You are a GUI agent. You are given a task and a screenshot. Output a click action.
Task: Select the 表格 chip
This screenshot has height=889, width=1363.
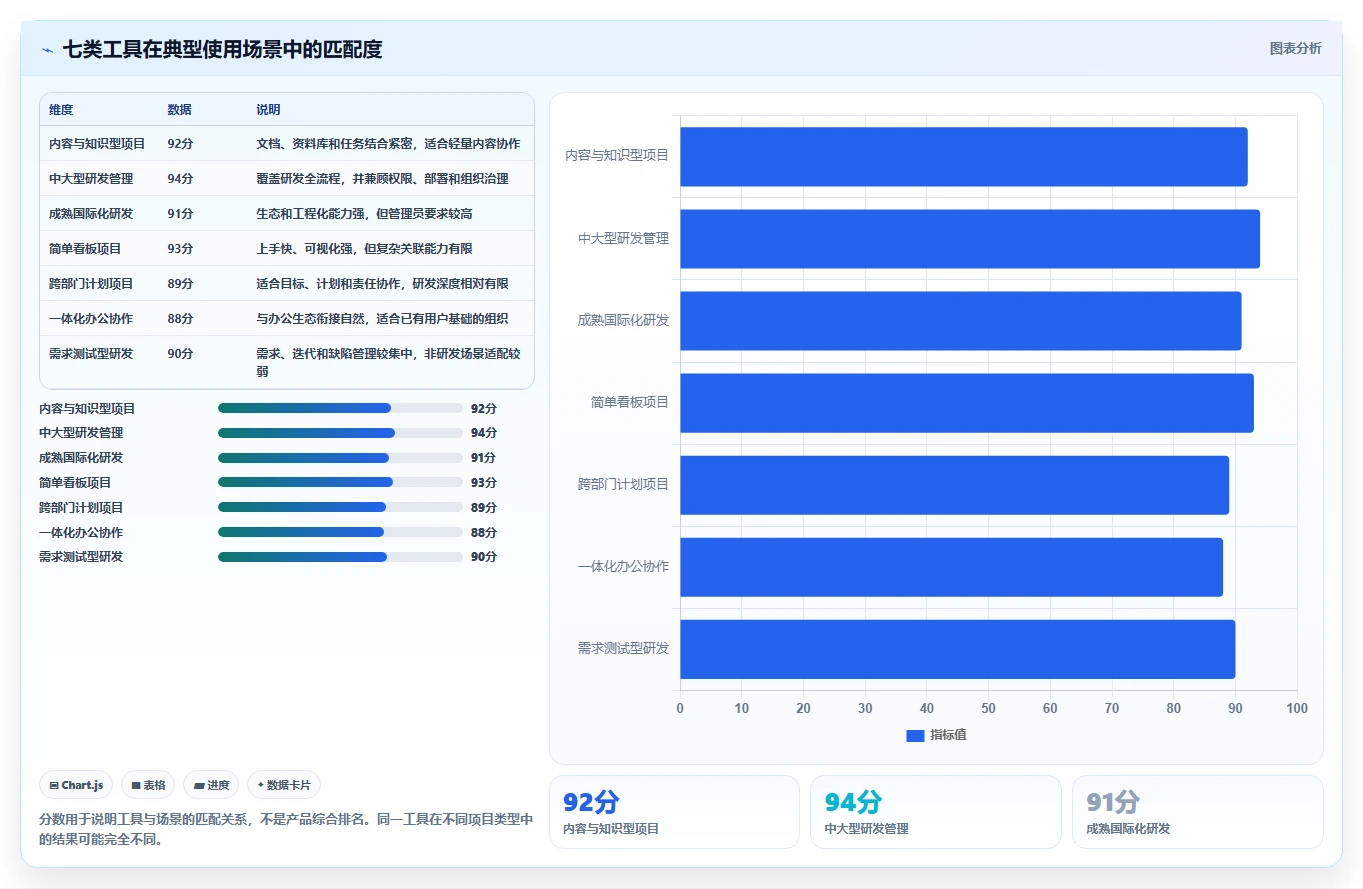click(149, 785)
